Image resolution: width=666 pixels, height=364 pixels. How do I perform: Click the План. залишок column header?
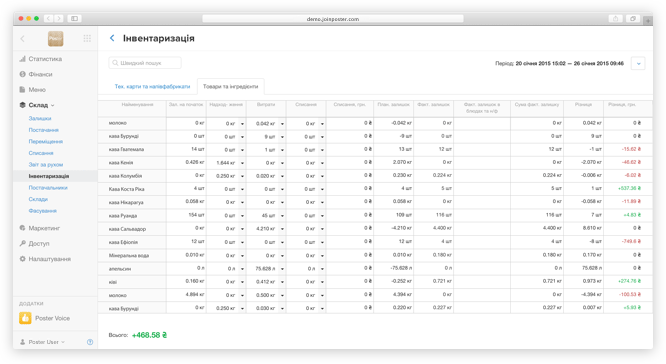[393, 104]
